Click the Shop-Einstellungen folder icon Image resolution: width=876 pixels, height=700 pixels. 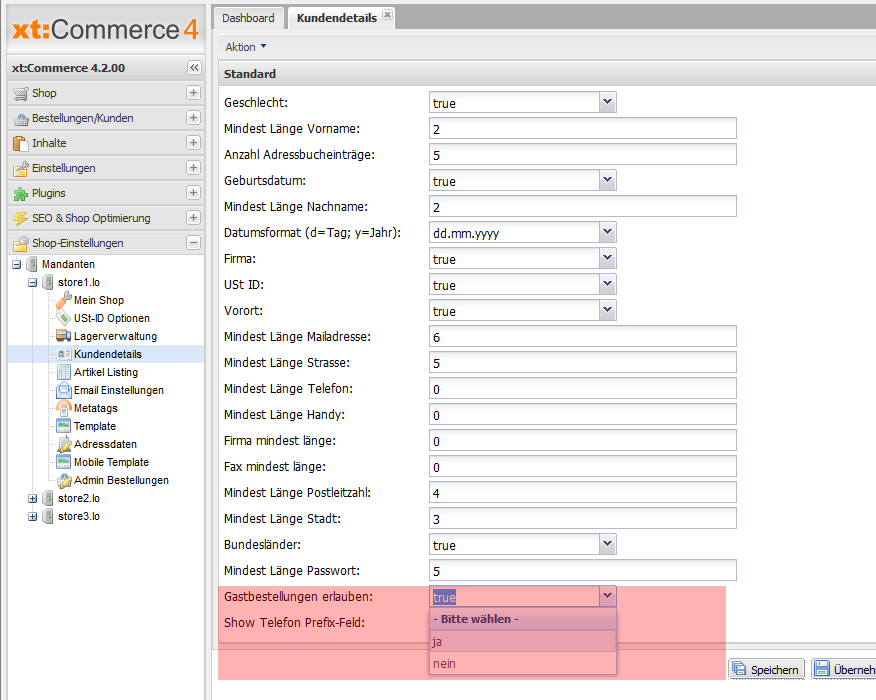tap(21, 244)
